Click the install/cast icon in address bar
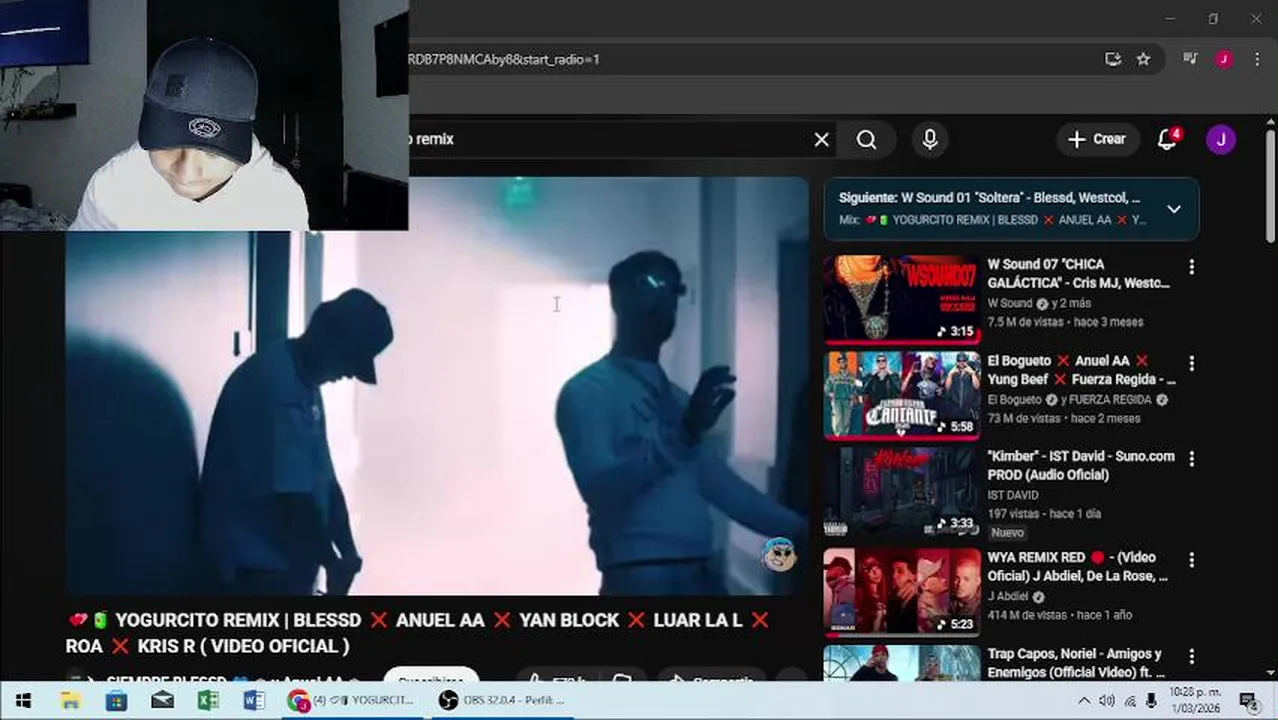This screenshot has height=720, width=1278. (x=1112, y=59)
